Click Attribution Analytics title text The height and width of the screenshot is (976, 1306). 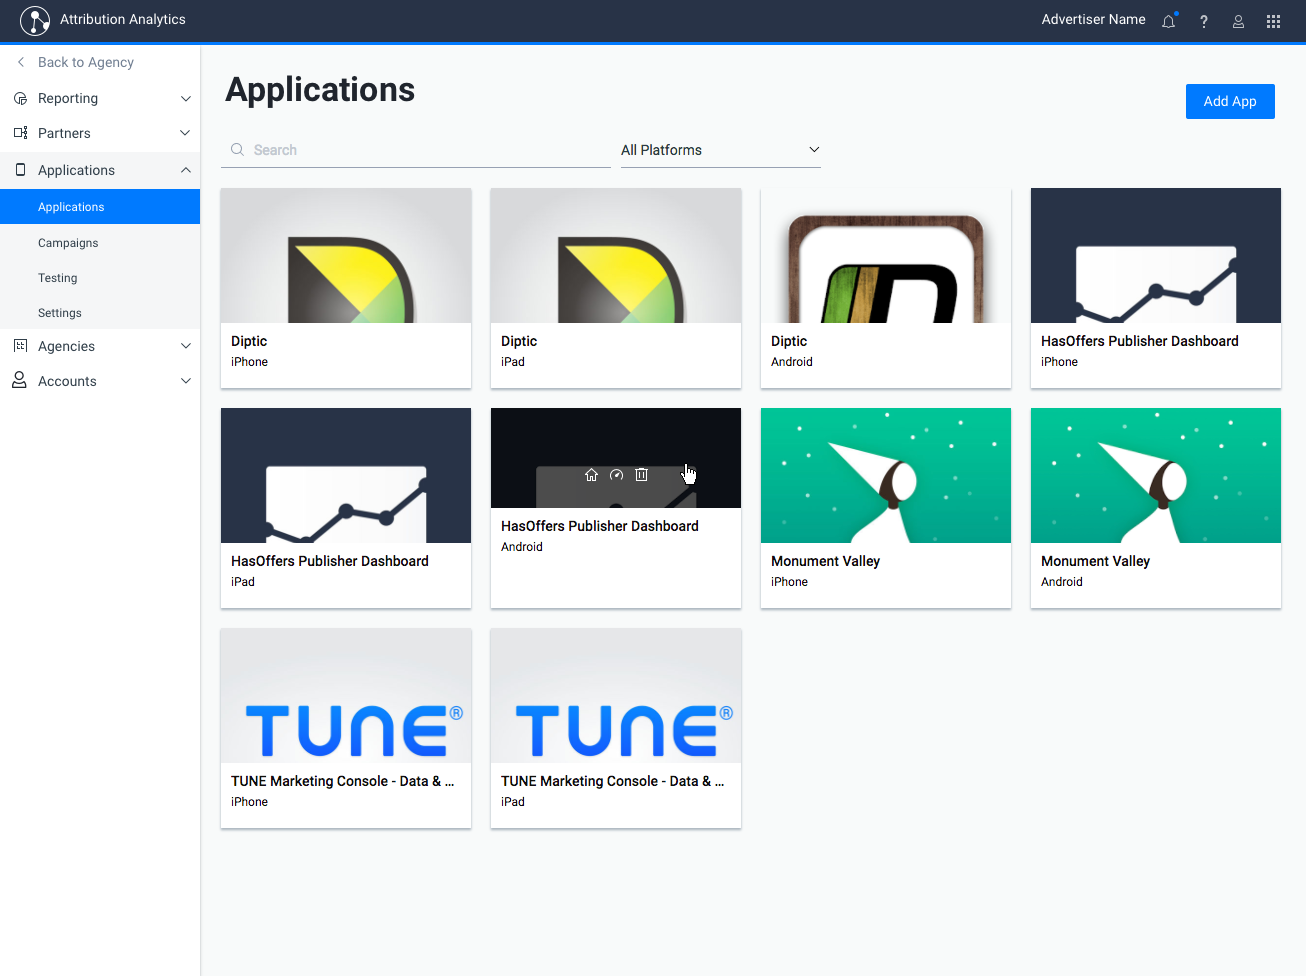tap(123, 20)
